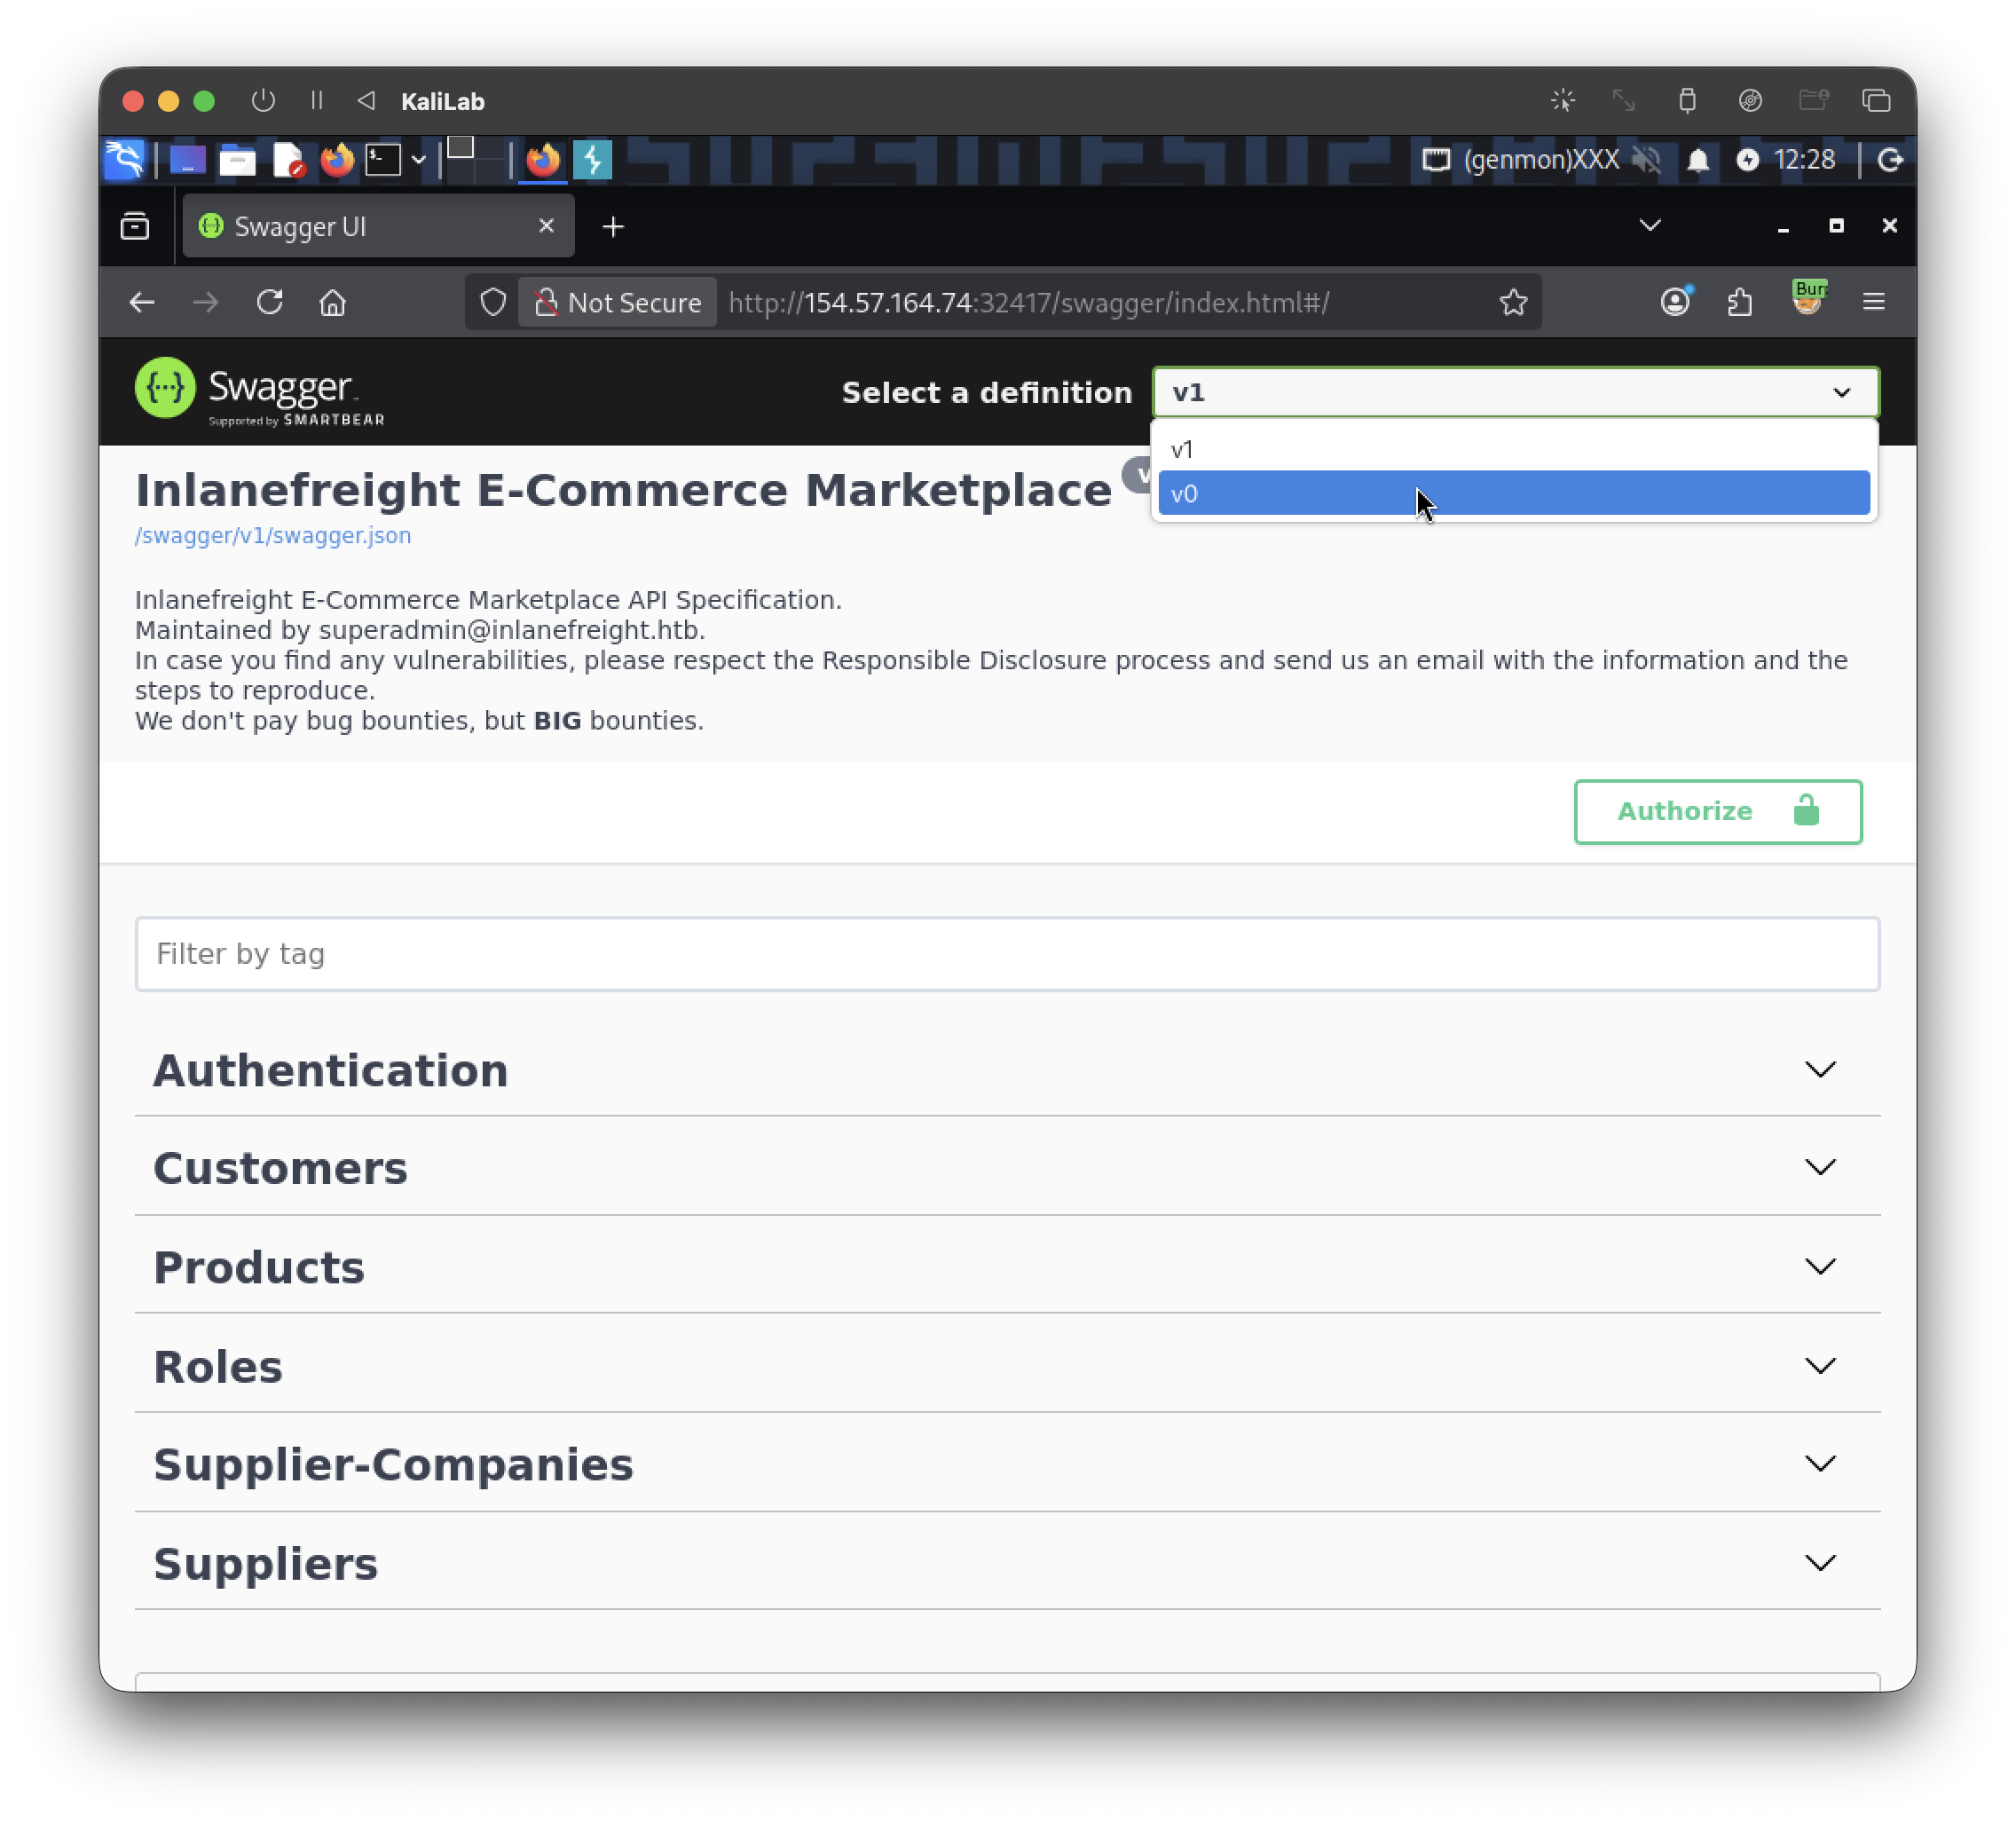Open the Firefox hamburger menu
Image resolution: width=2016 pixels, height=1823 pixels.
point(1874,301)
